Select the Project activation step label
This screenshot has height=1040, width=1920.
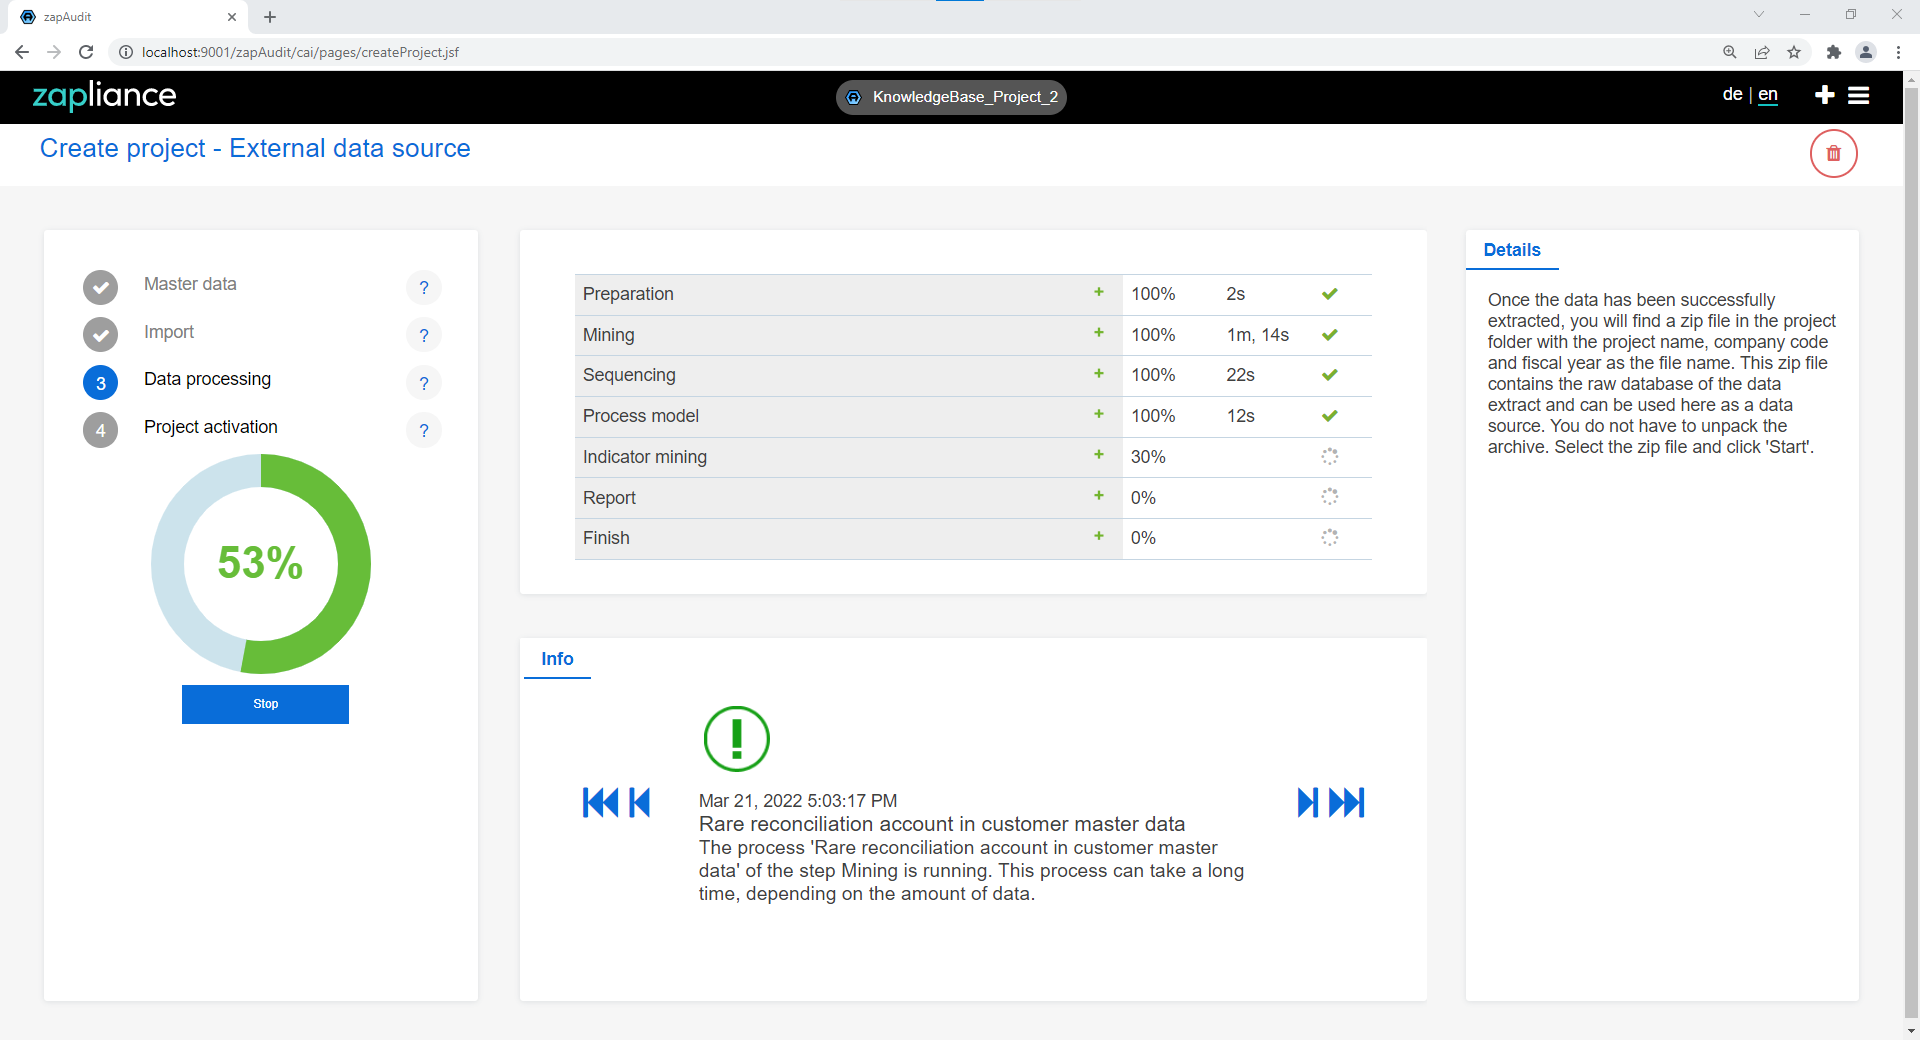[x=211, y=427]
